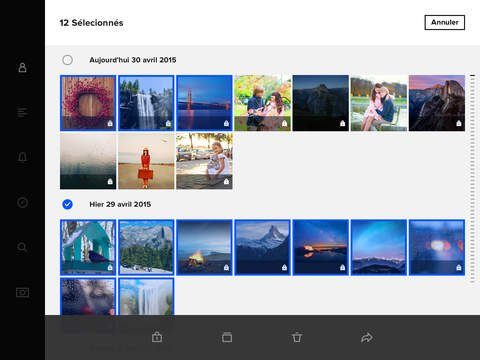Image resolution: width=480 pixels, height=360 pixels.
Task: Open the feed list icon in sidebar
Action: pyautogui.click(x=22, y=112)
